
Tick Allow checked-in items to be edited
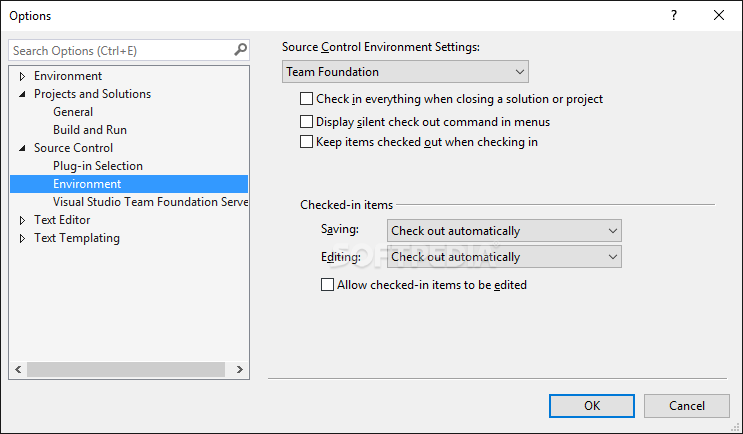pos(327,285)
